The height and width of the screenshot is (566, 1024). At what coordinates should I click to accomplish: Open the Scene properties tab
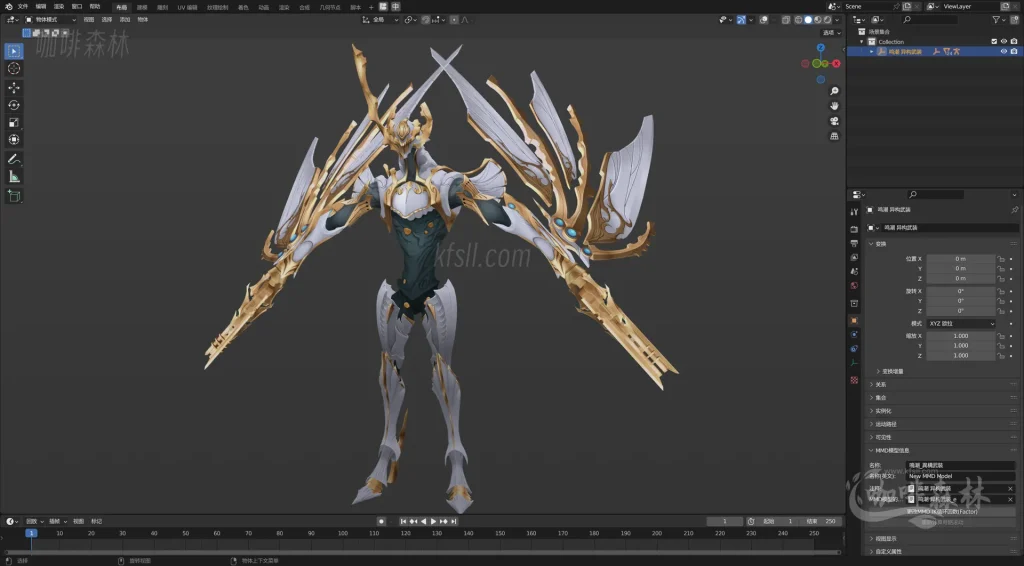coord(854,272)
